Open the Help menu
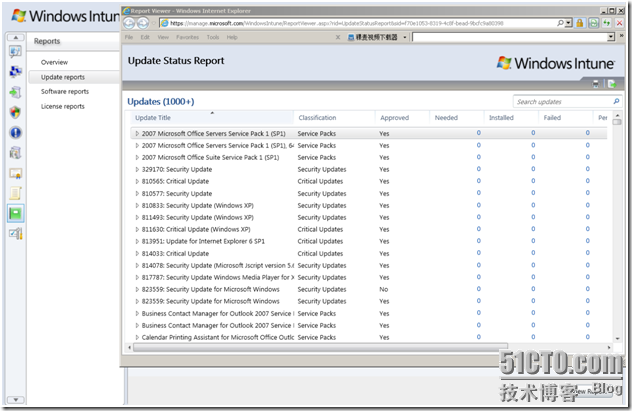The image size is (632, 411). (232, 37)
